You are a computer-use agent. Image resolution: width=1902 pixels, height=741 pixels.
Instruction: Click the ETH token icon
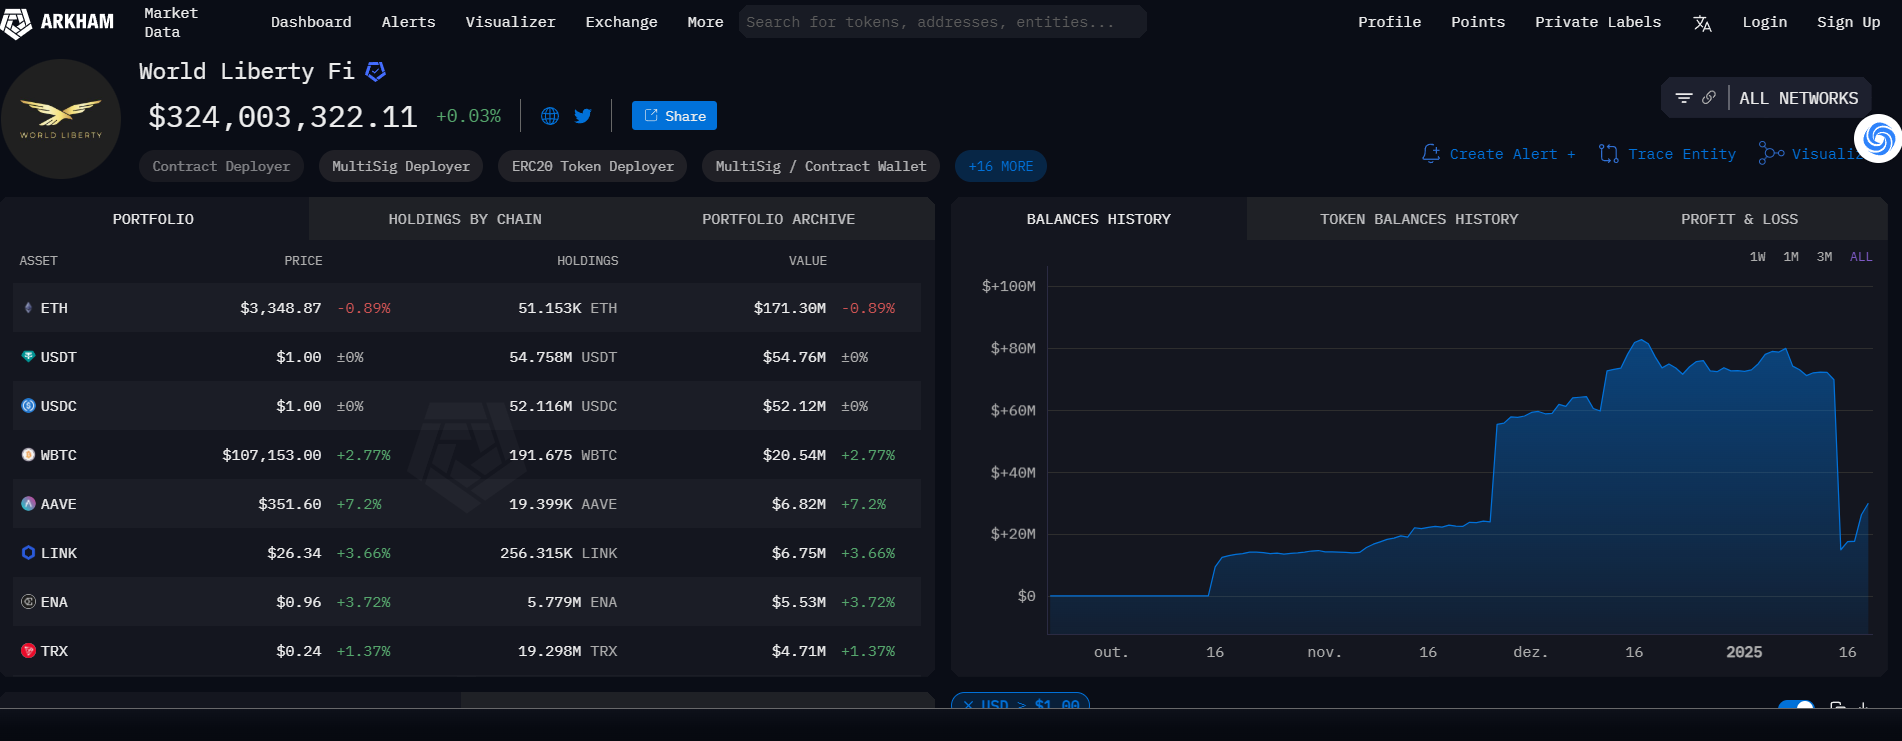28,308
